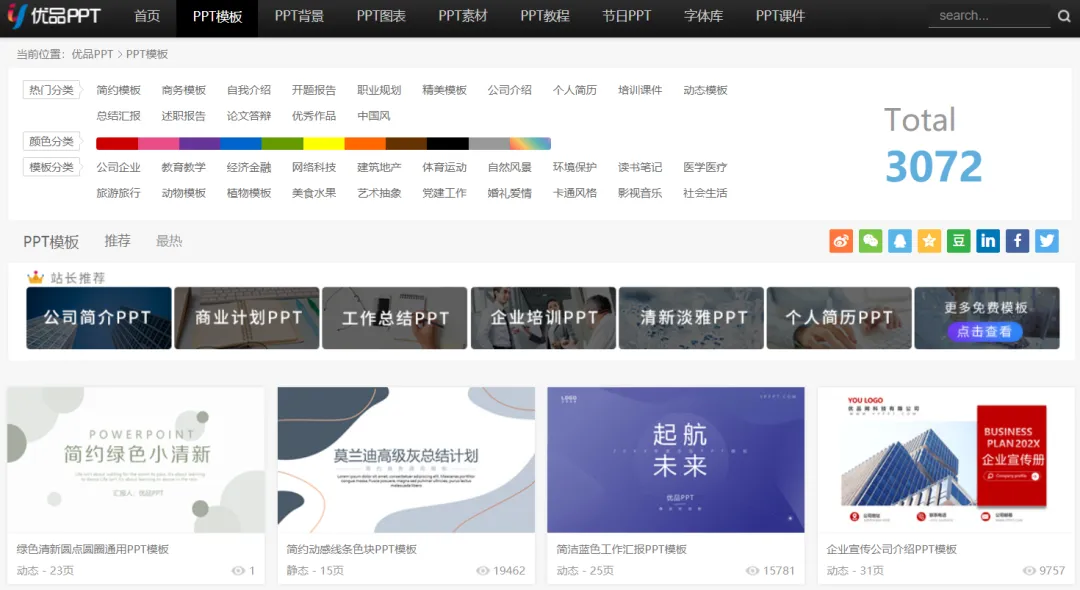Pick the blue color filter
The width and height of the screenshot is (1080, 590).
click(x=241, y=143)
